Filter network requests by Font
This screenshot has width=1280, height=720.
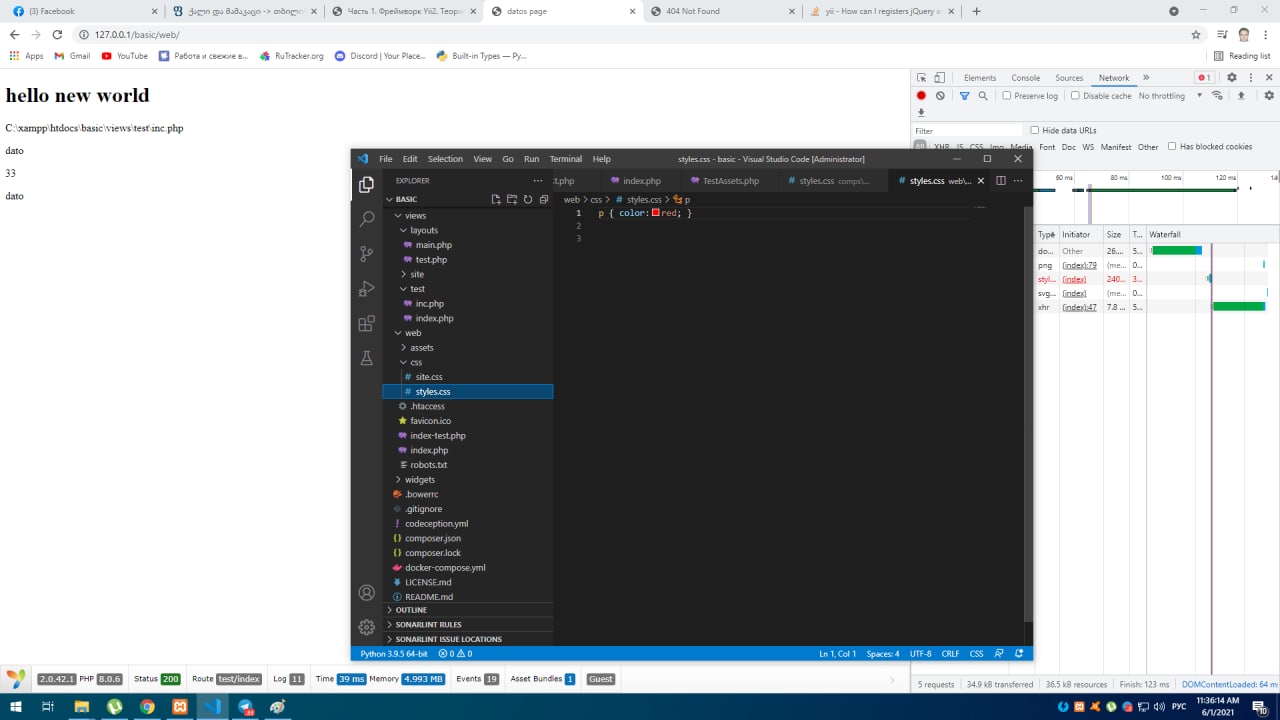tap(1047, 147)
